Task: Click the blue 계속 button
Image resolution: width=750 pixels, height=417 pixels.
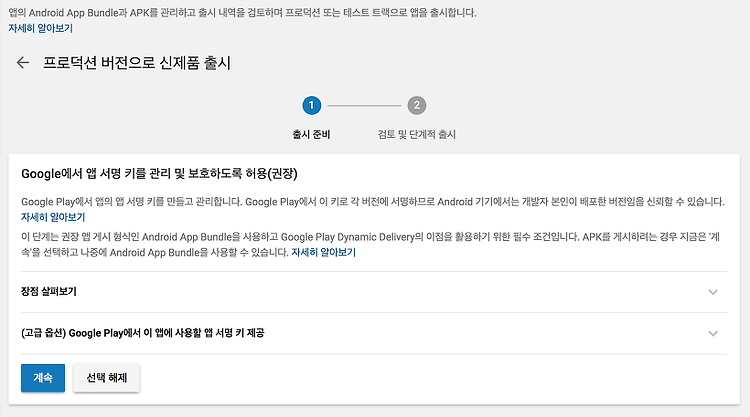Action: 43,378
